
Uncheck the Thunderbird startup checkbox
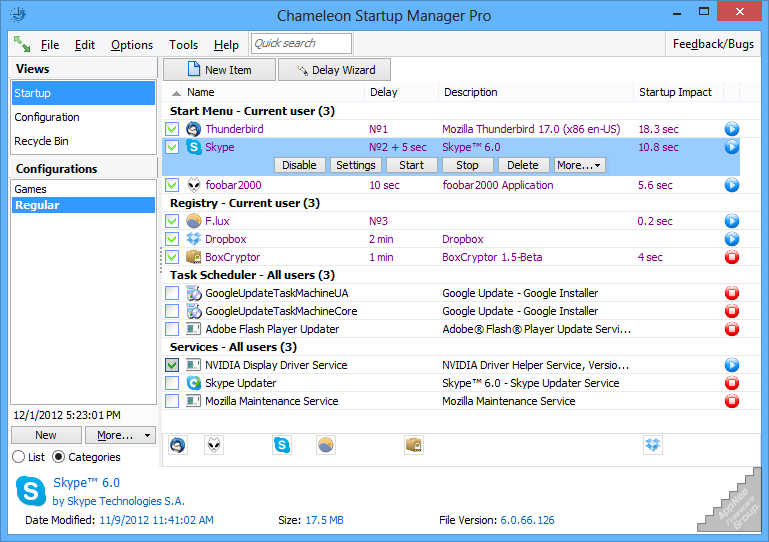coord(172,129)
